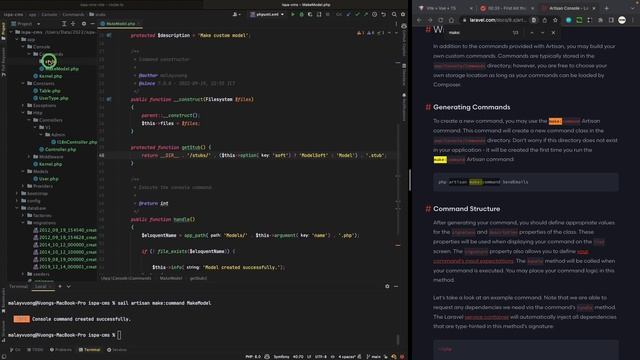The height and width of the screenshot is (360, 640).
Task: Collapse all in Project panel
Action: point(73,24)
